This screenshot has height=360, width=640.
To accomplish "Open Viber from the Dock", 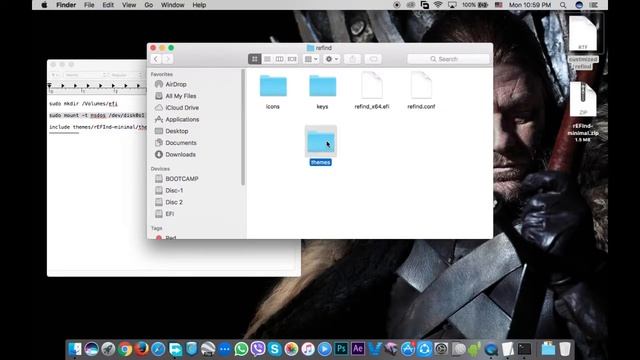I will tap(258, 349).
